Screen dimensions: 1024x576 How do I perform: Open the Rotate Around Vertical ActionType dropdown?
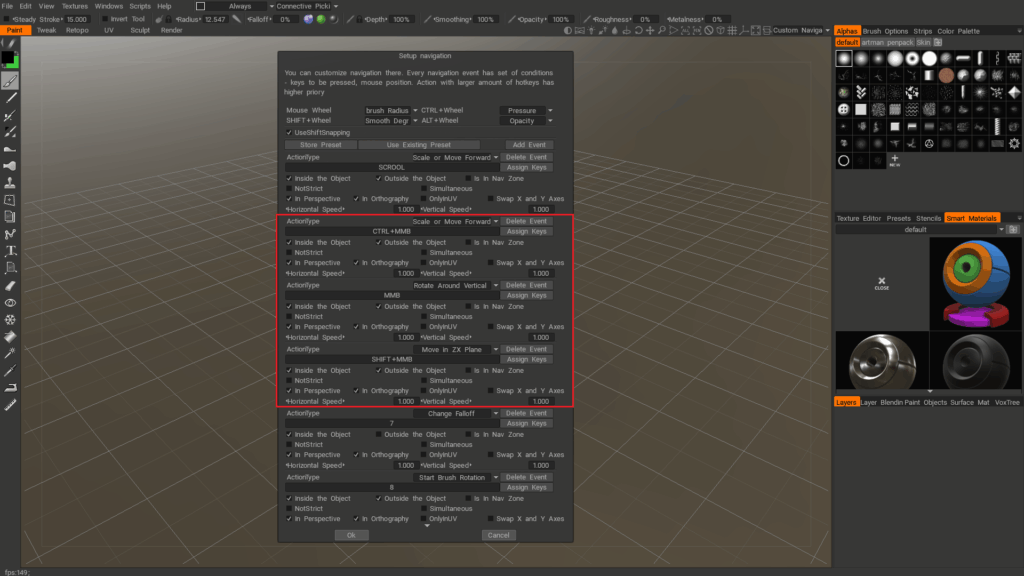tap(455, 285)
